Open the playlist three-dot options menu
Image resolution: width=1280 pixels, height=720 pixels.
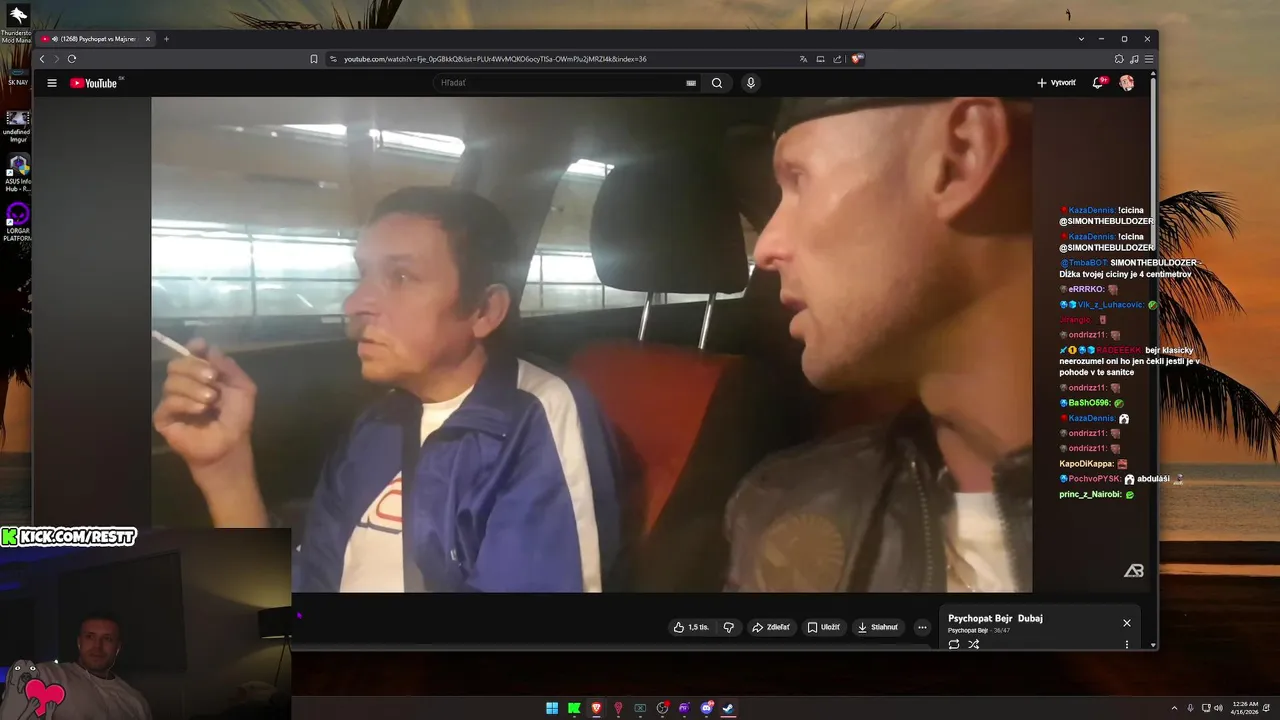1127,644
